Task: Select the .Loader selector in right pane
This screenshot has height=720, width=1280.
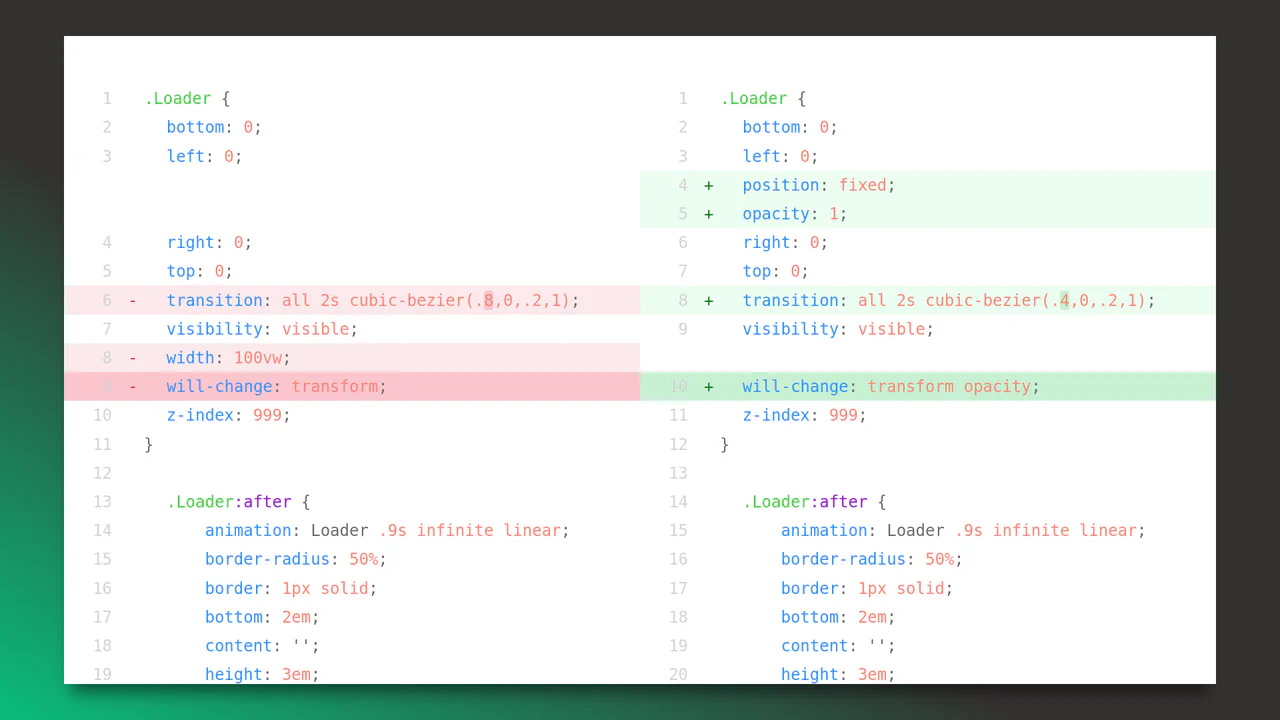Action: click(x=754, y=99)
